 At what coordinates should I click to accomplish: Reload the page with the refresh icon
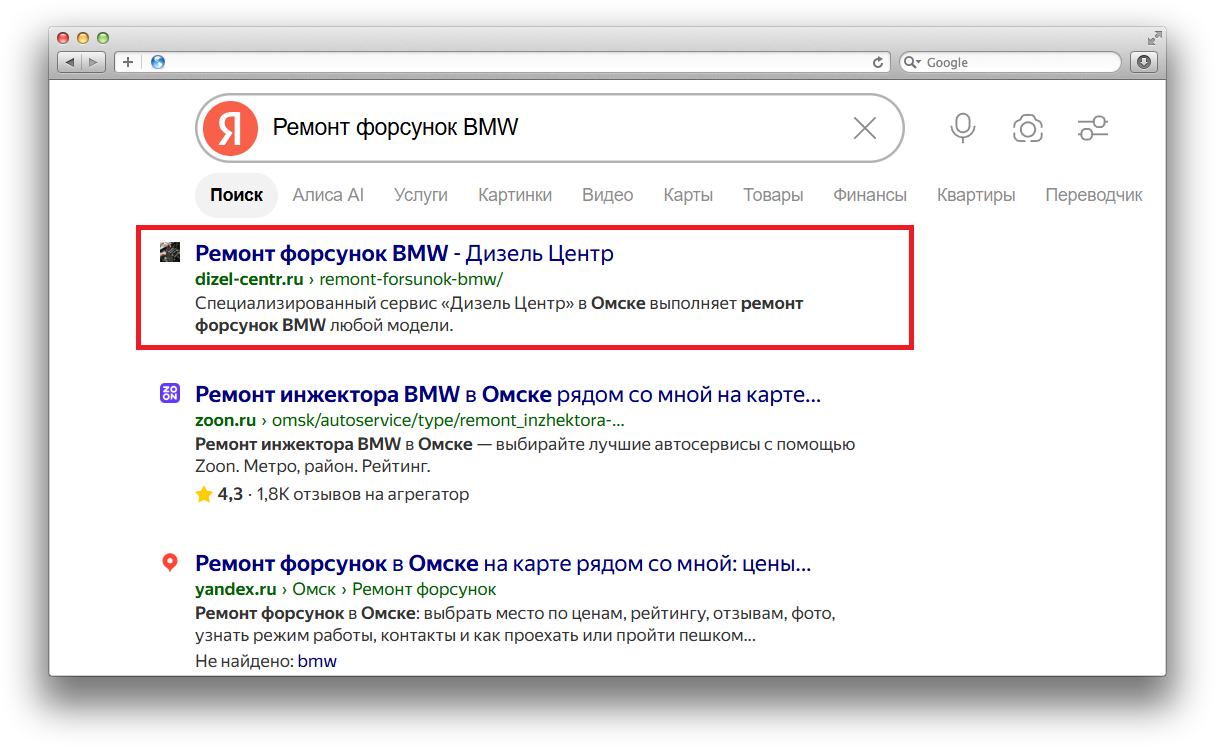(x=878, y=62)
